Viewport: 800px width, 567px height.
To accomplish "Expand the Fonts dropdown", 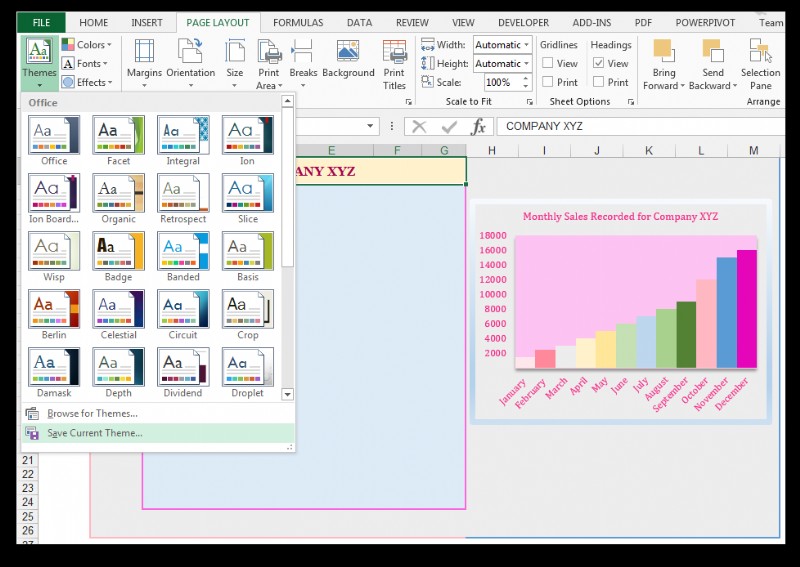I will (x=85, y=63).
